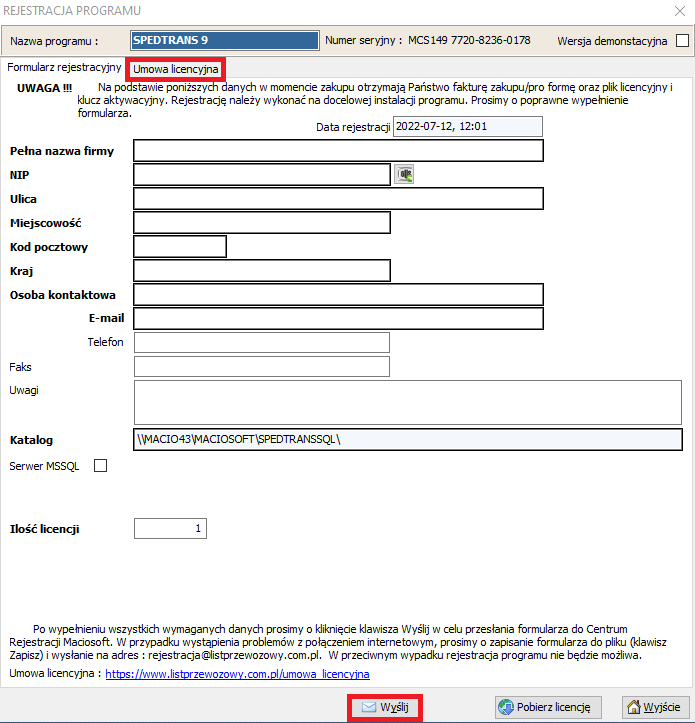695x723 pixels.
Task: Click into the Telefon field
Action: [262, 343]
